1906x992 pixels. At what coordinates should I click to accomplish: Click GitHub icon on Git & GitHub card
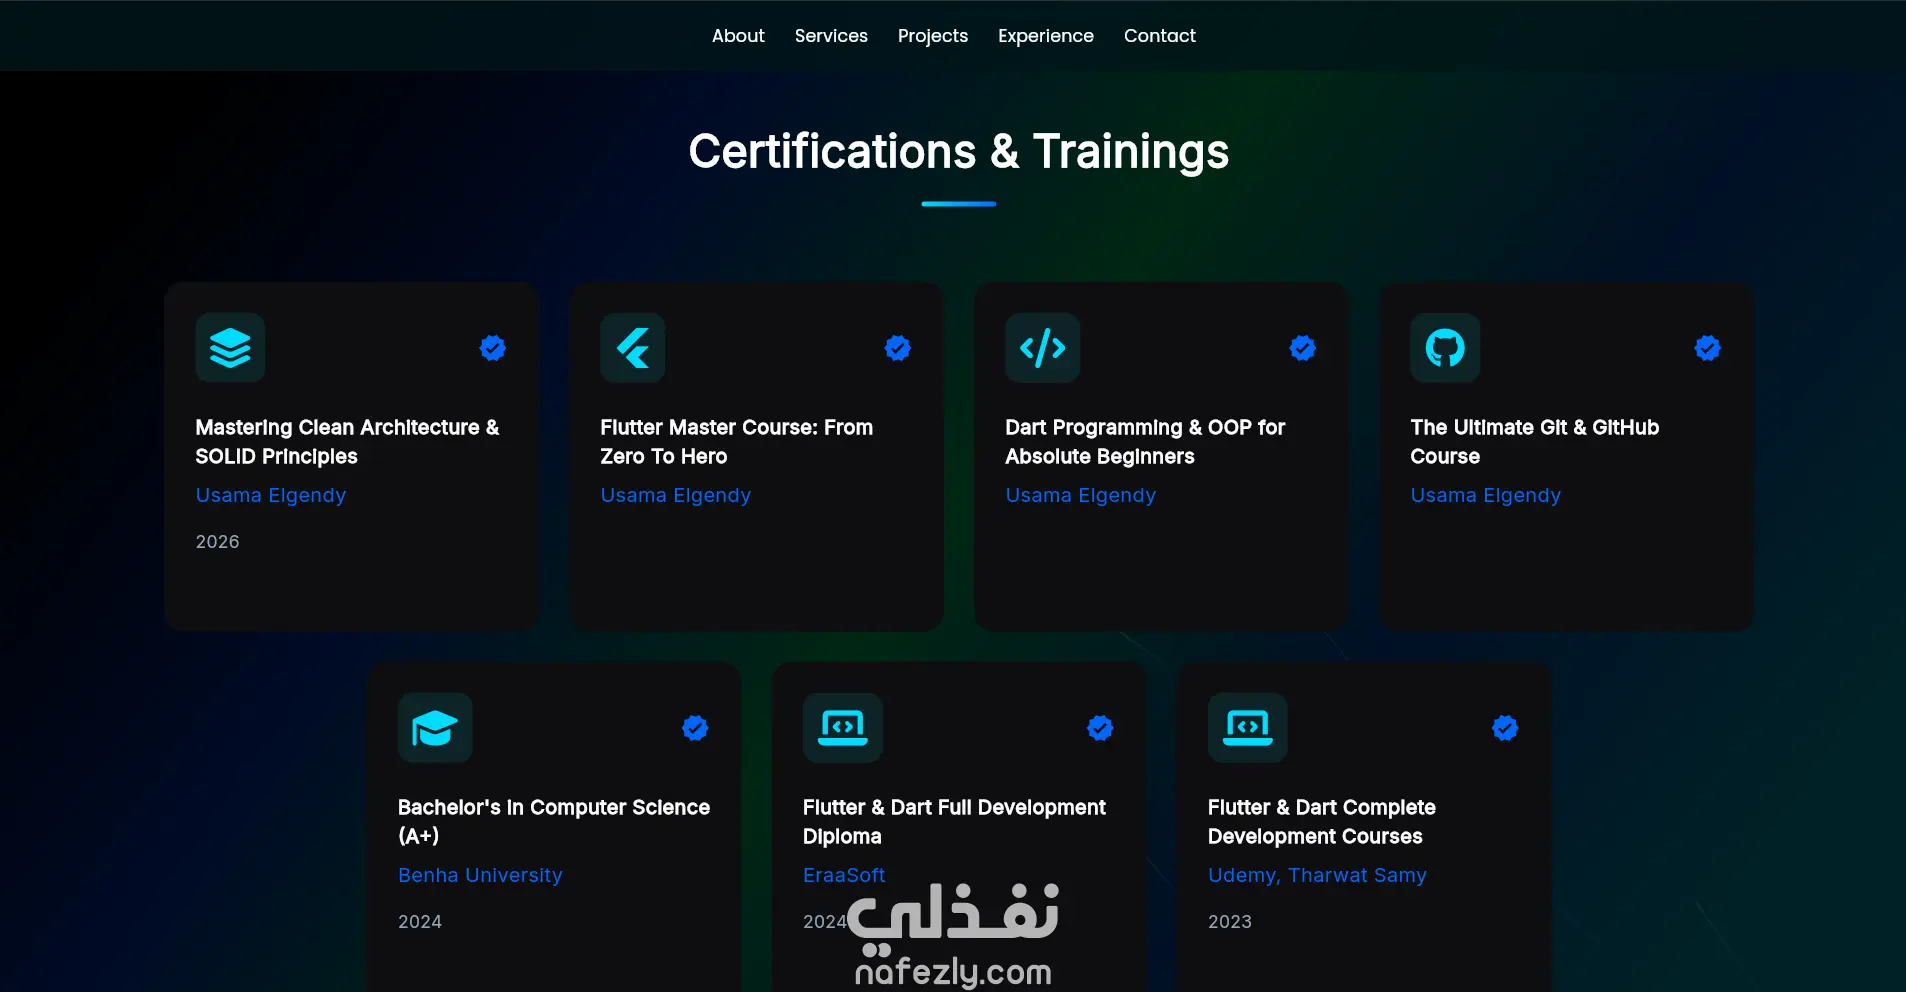click(1445, 348)
